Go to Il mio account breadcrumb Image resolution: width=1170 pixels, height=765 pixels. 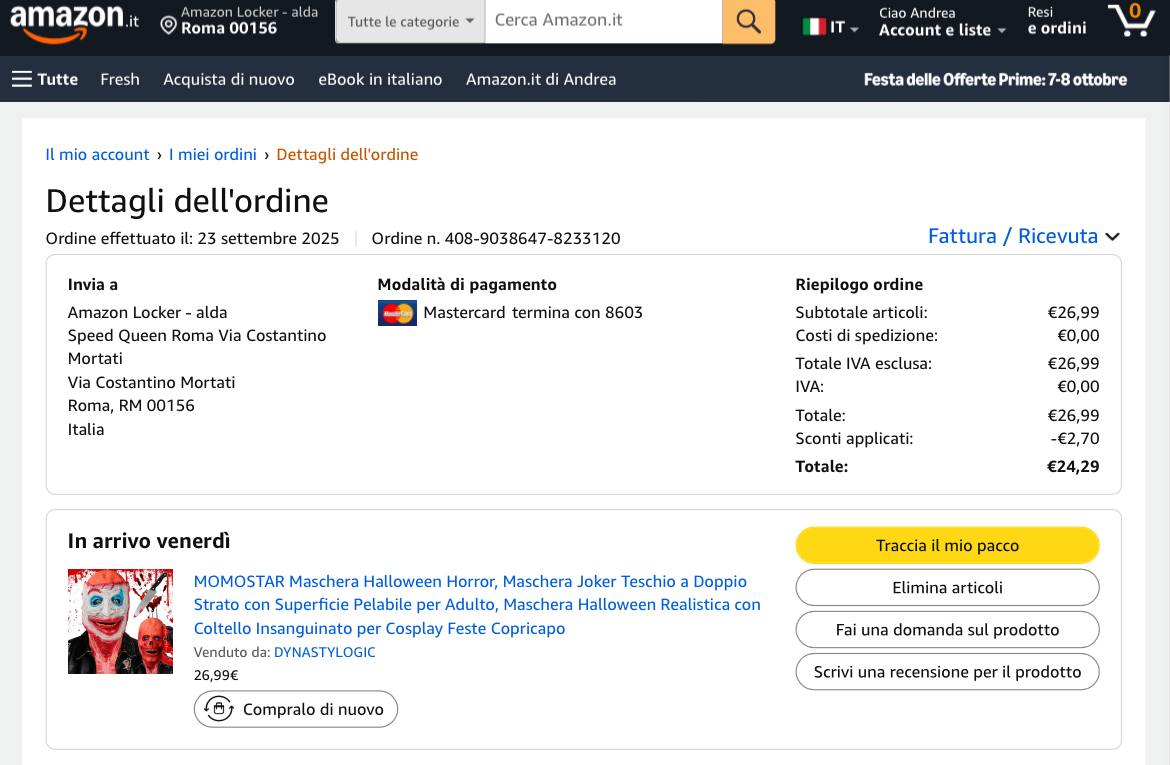coord(97,154)
